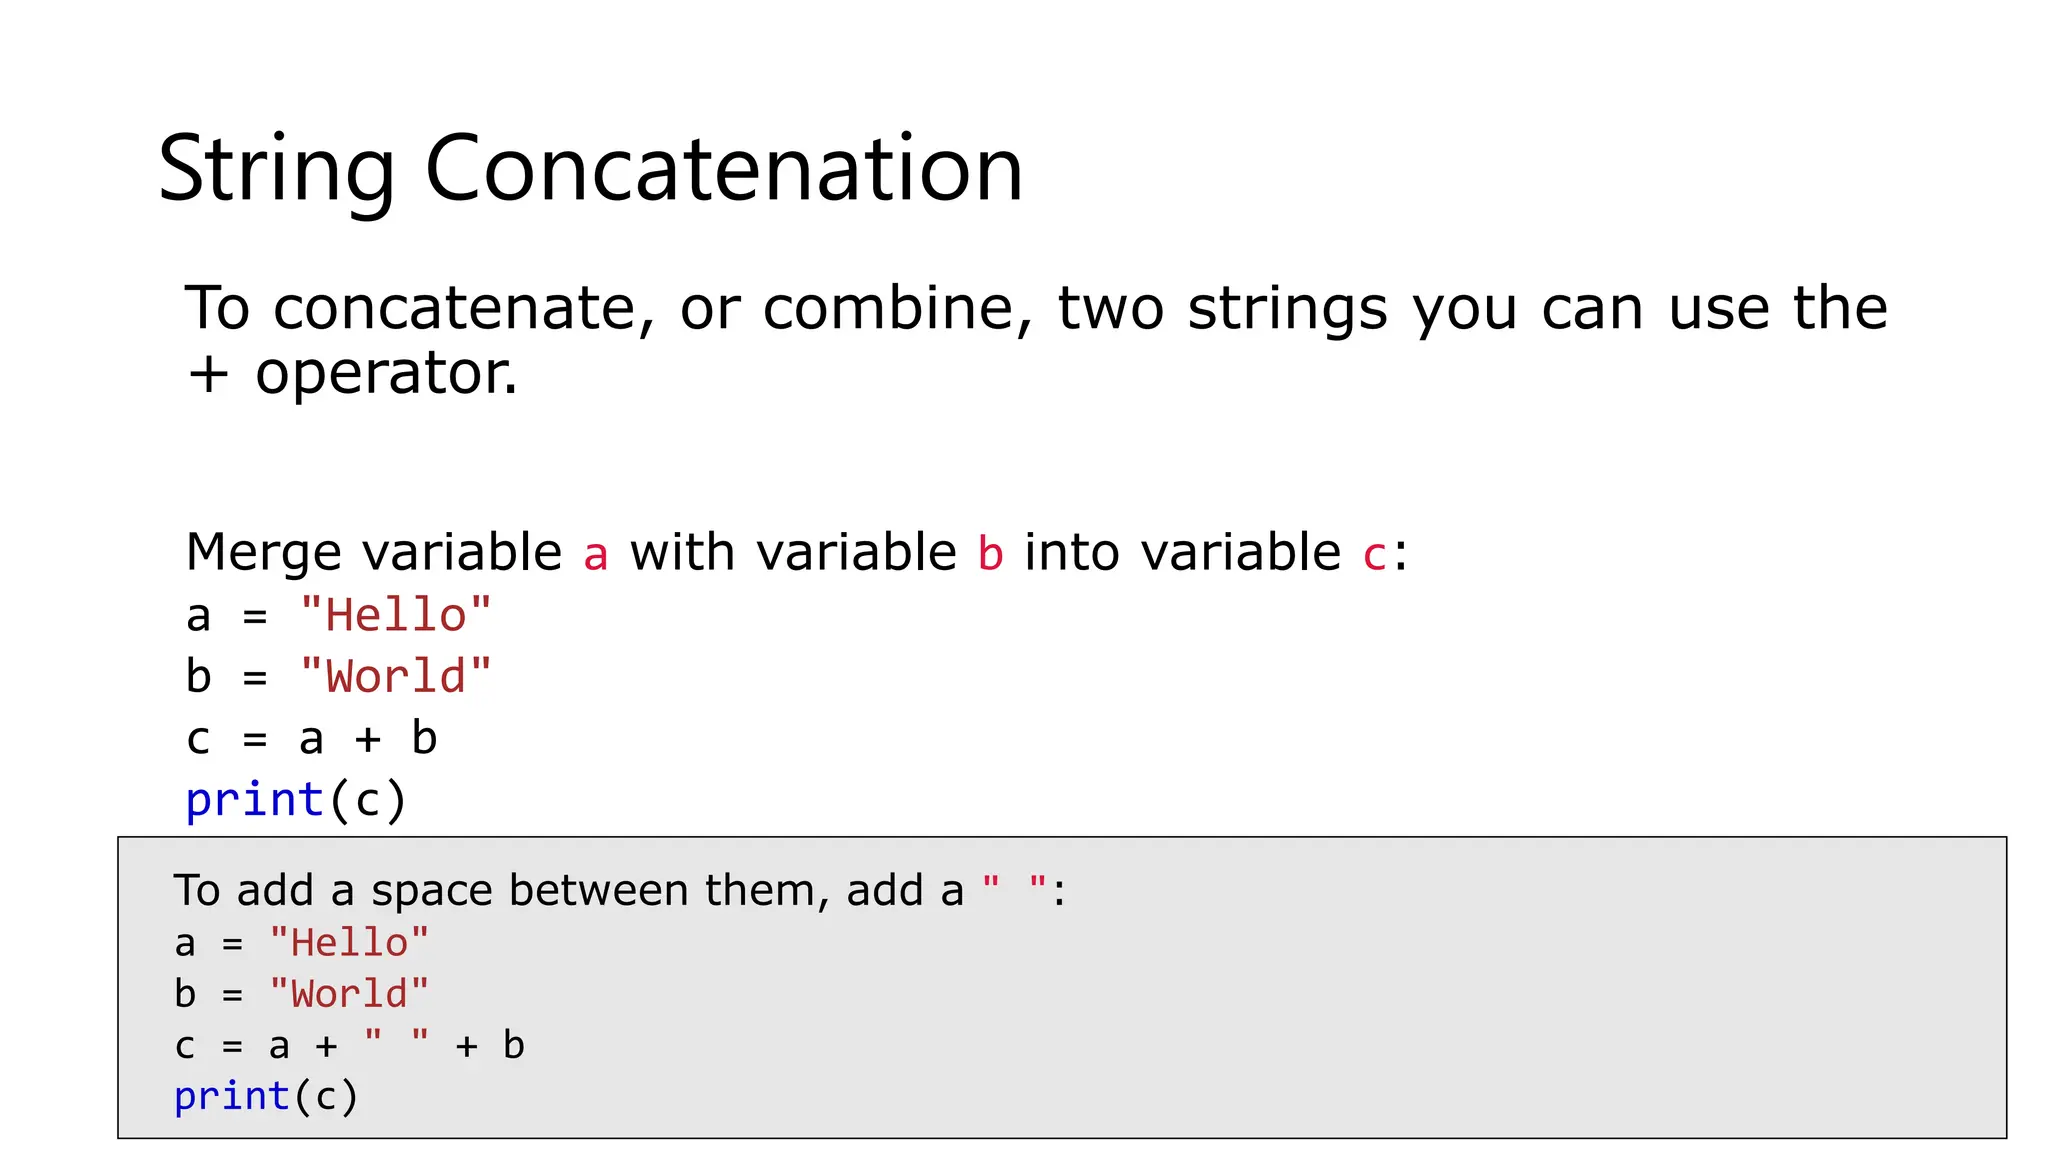Screen dimensions: 2048x1152
Task: Click the blue print keyword in upper code
Action: [x=255, y=800]
